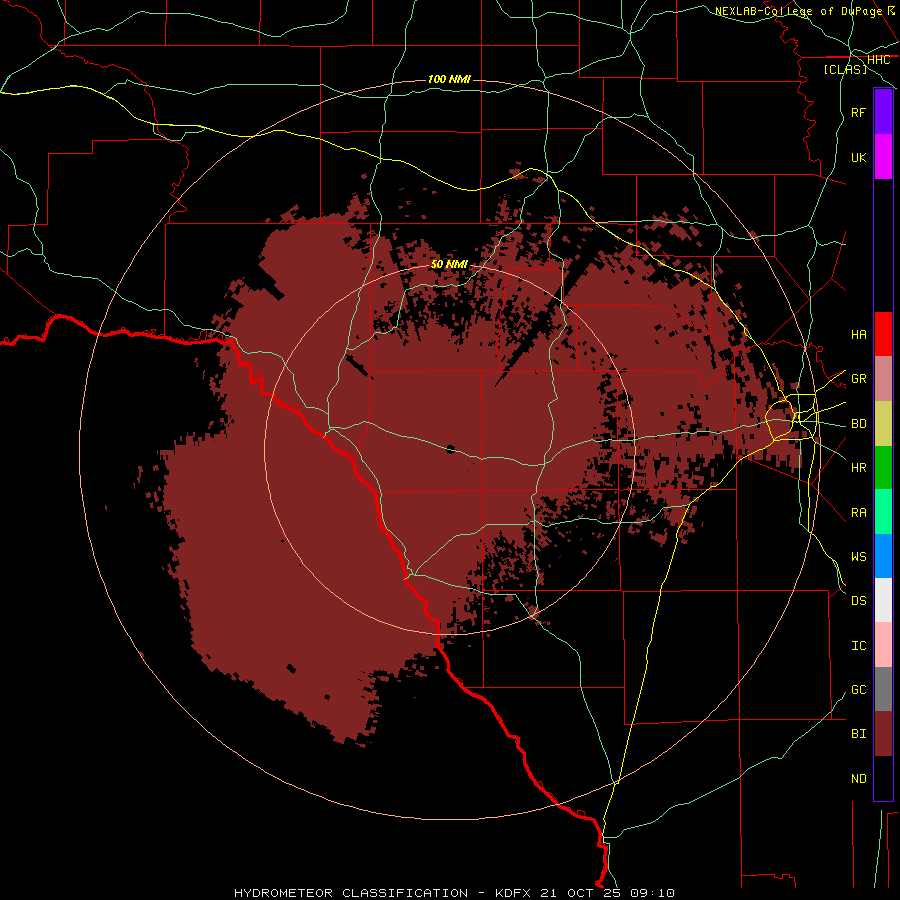
Task: Click the HHC product label
Action: (x=878, y=60)
